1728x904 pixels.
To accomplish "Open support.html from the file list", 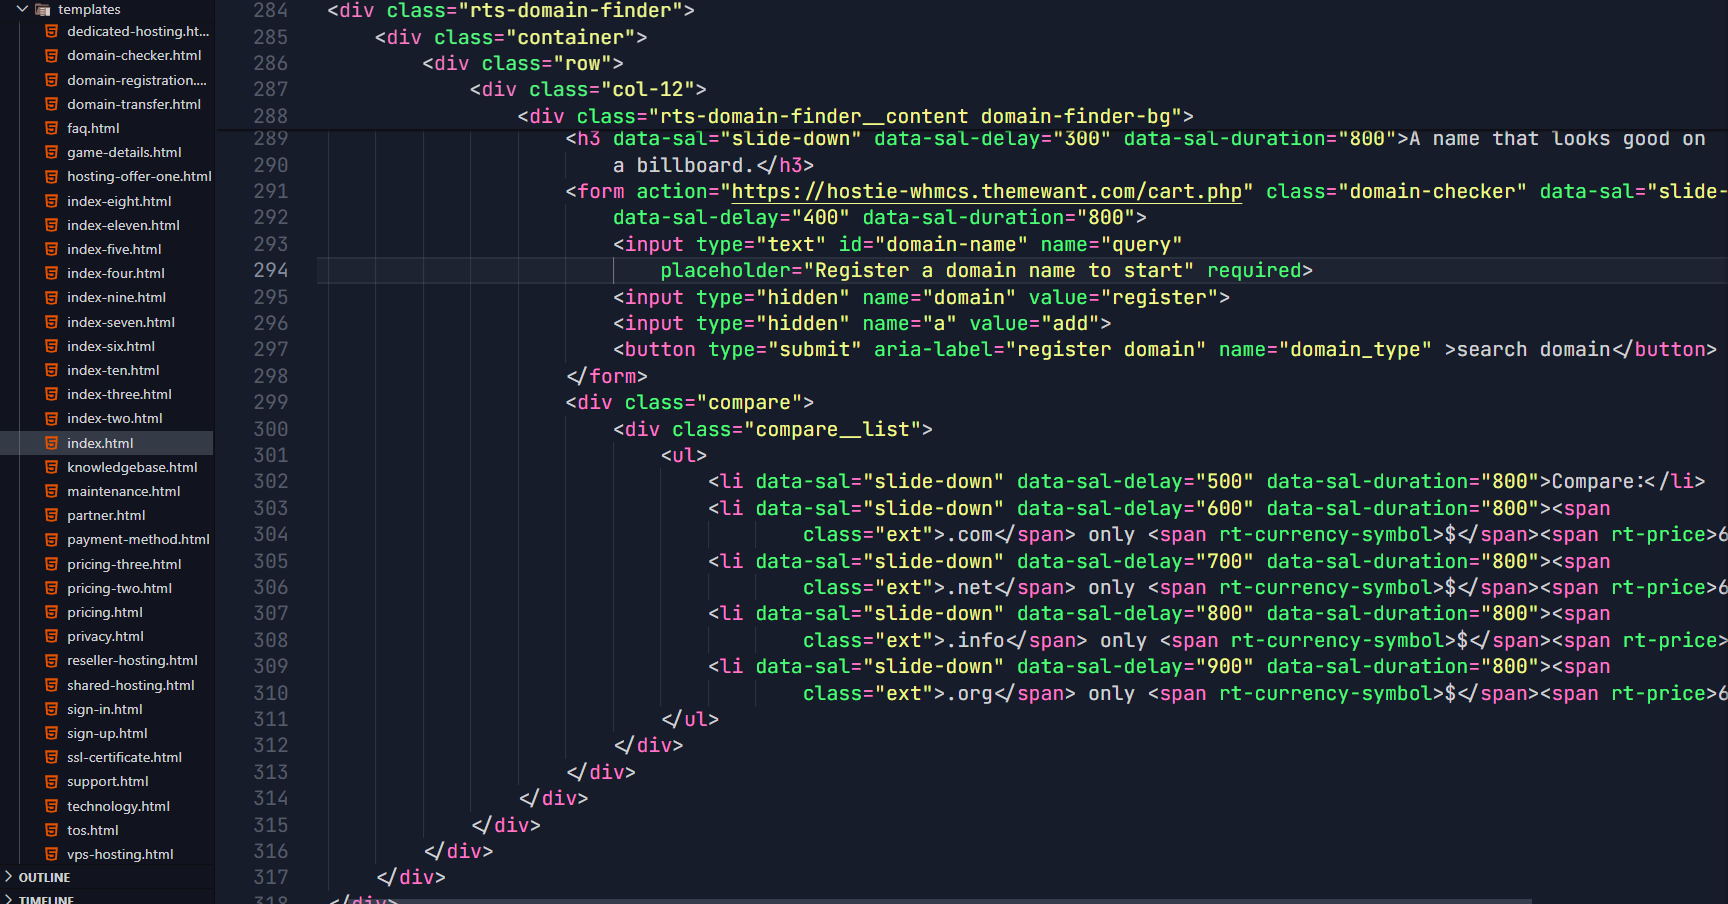I will (x=107, y=781).
